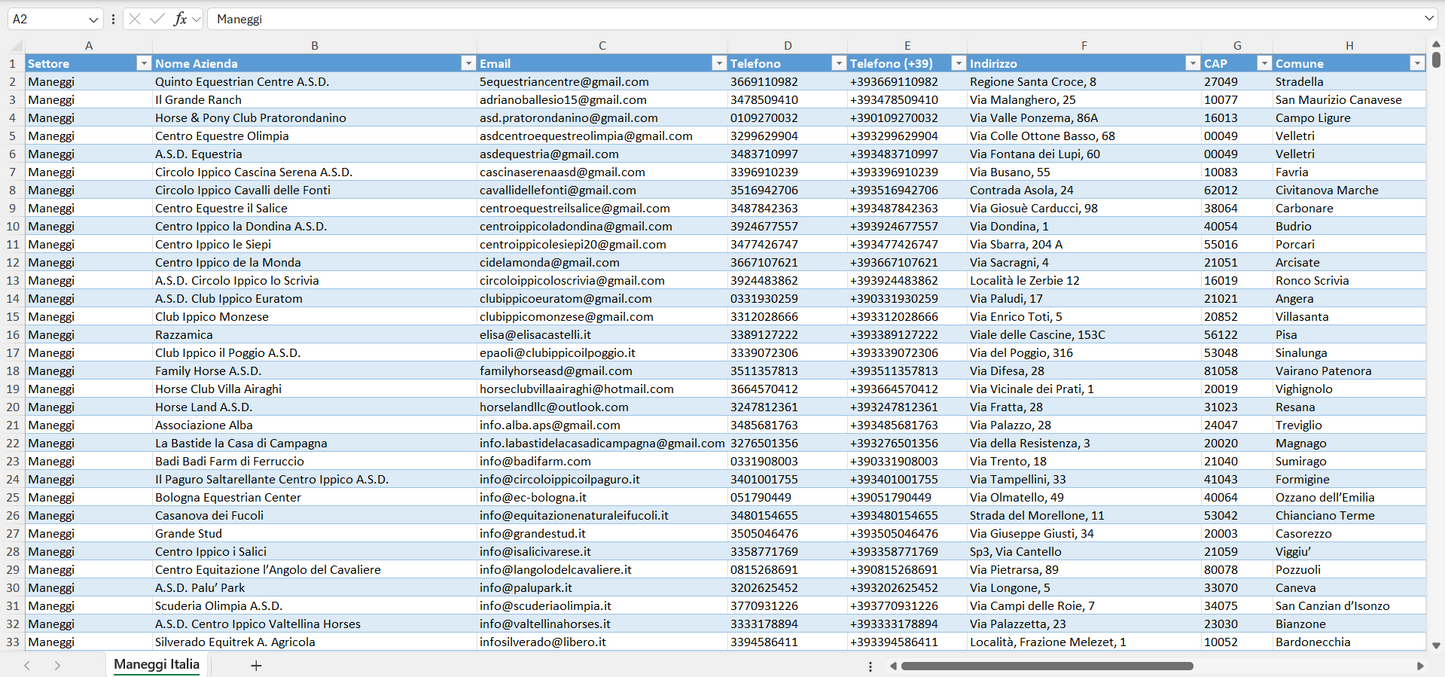Click the horizontal scrollbar right arrow
Viewport: 1445px width, 677px height.
tap(1420, 666)
